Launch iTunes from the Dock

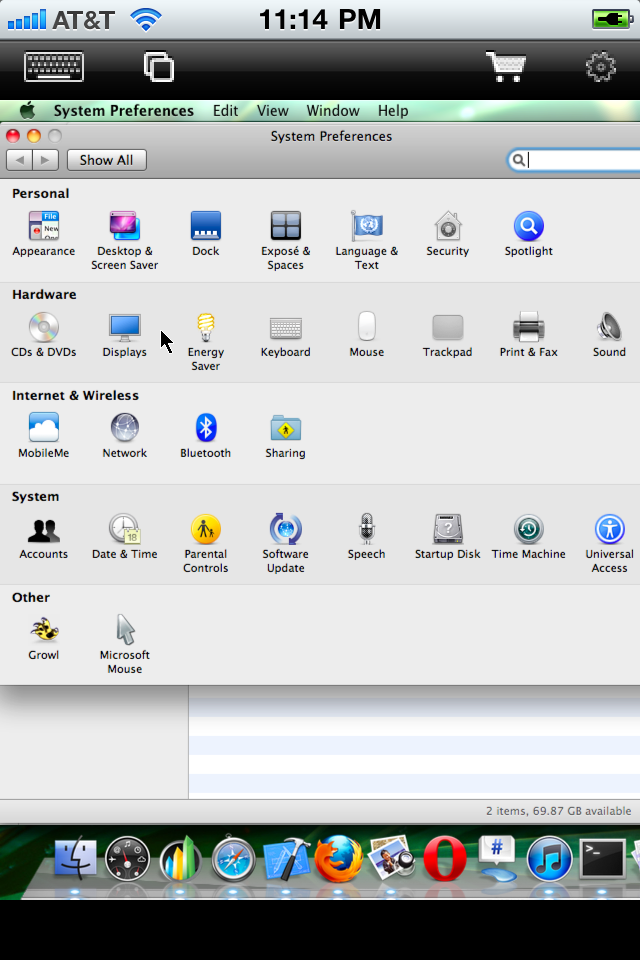[549, 858]
